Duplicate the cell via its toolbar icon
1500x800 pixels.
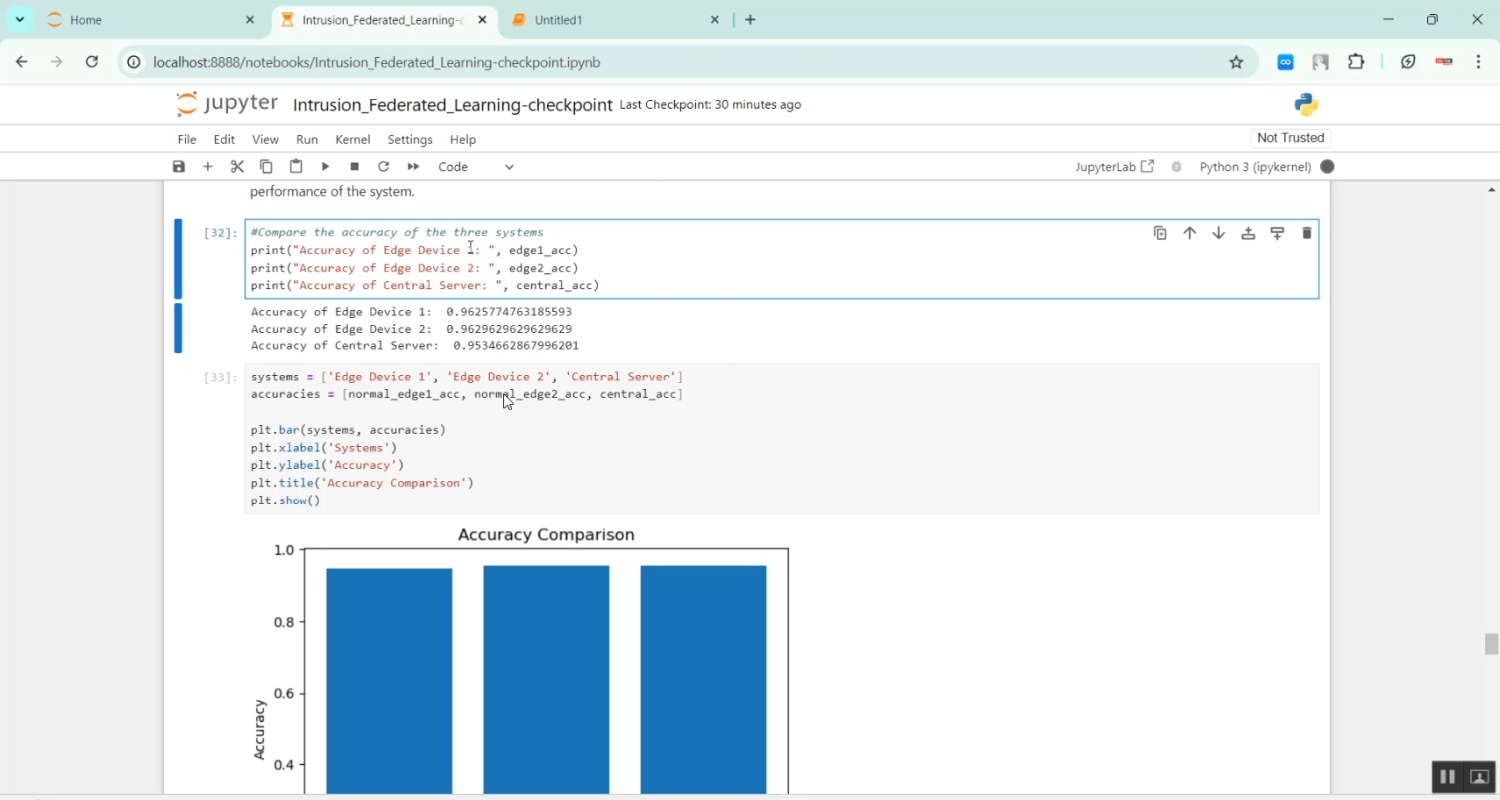pos(1160,232)
